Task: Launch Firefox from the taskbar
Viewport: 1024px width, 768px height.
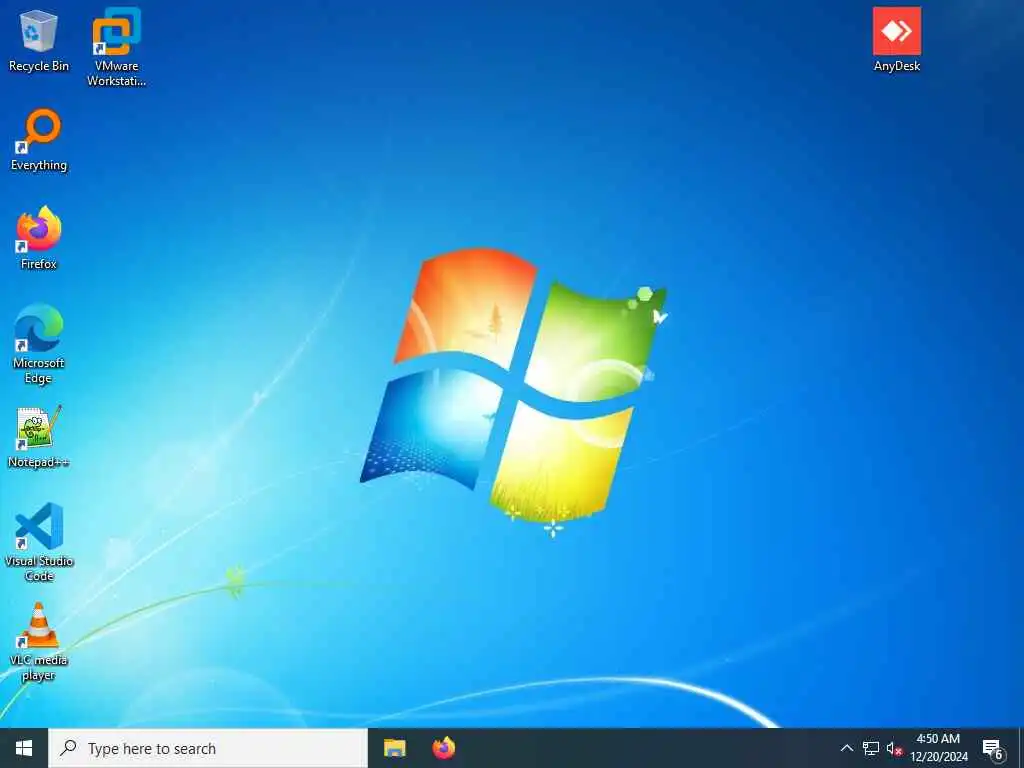Action: point(443,748)
